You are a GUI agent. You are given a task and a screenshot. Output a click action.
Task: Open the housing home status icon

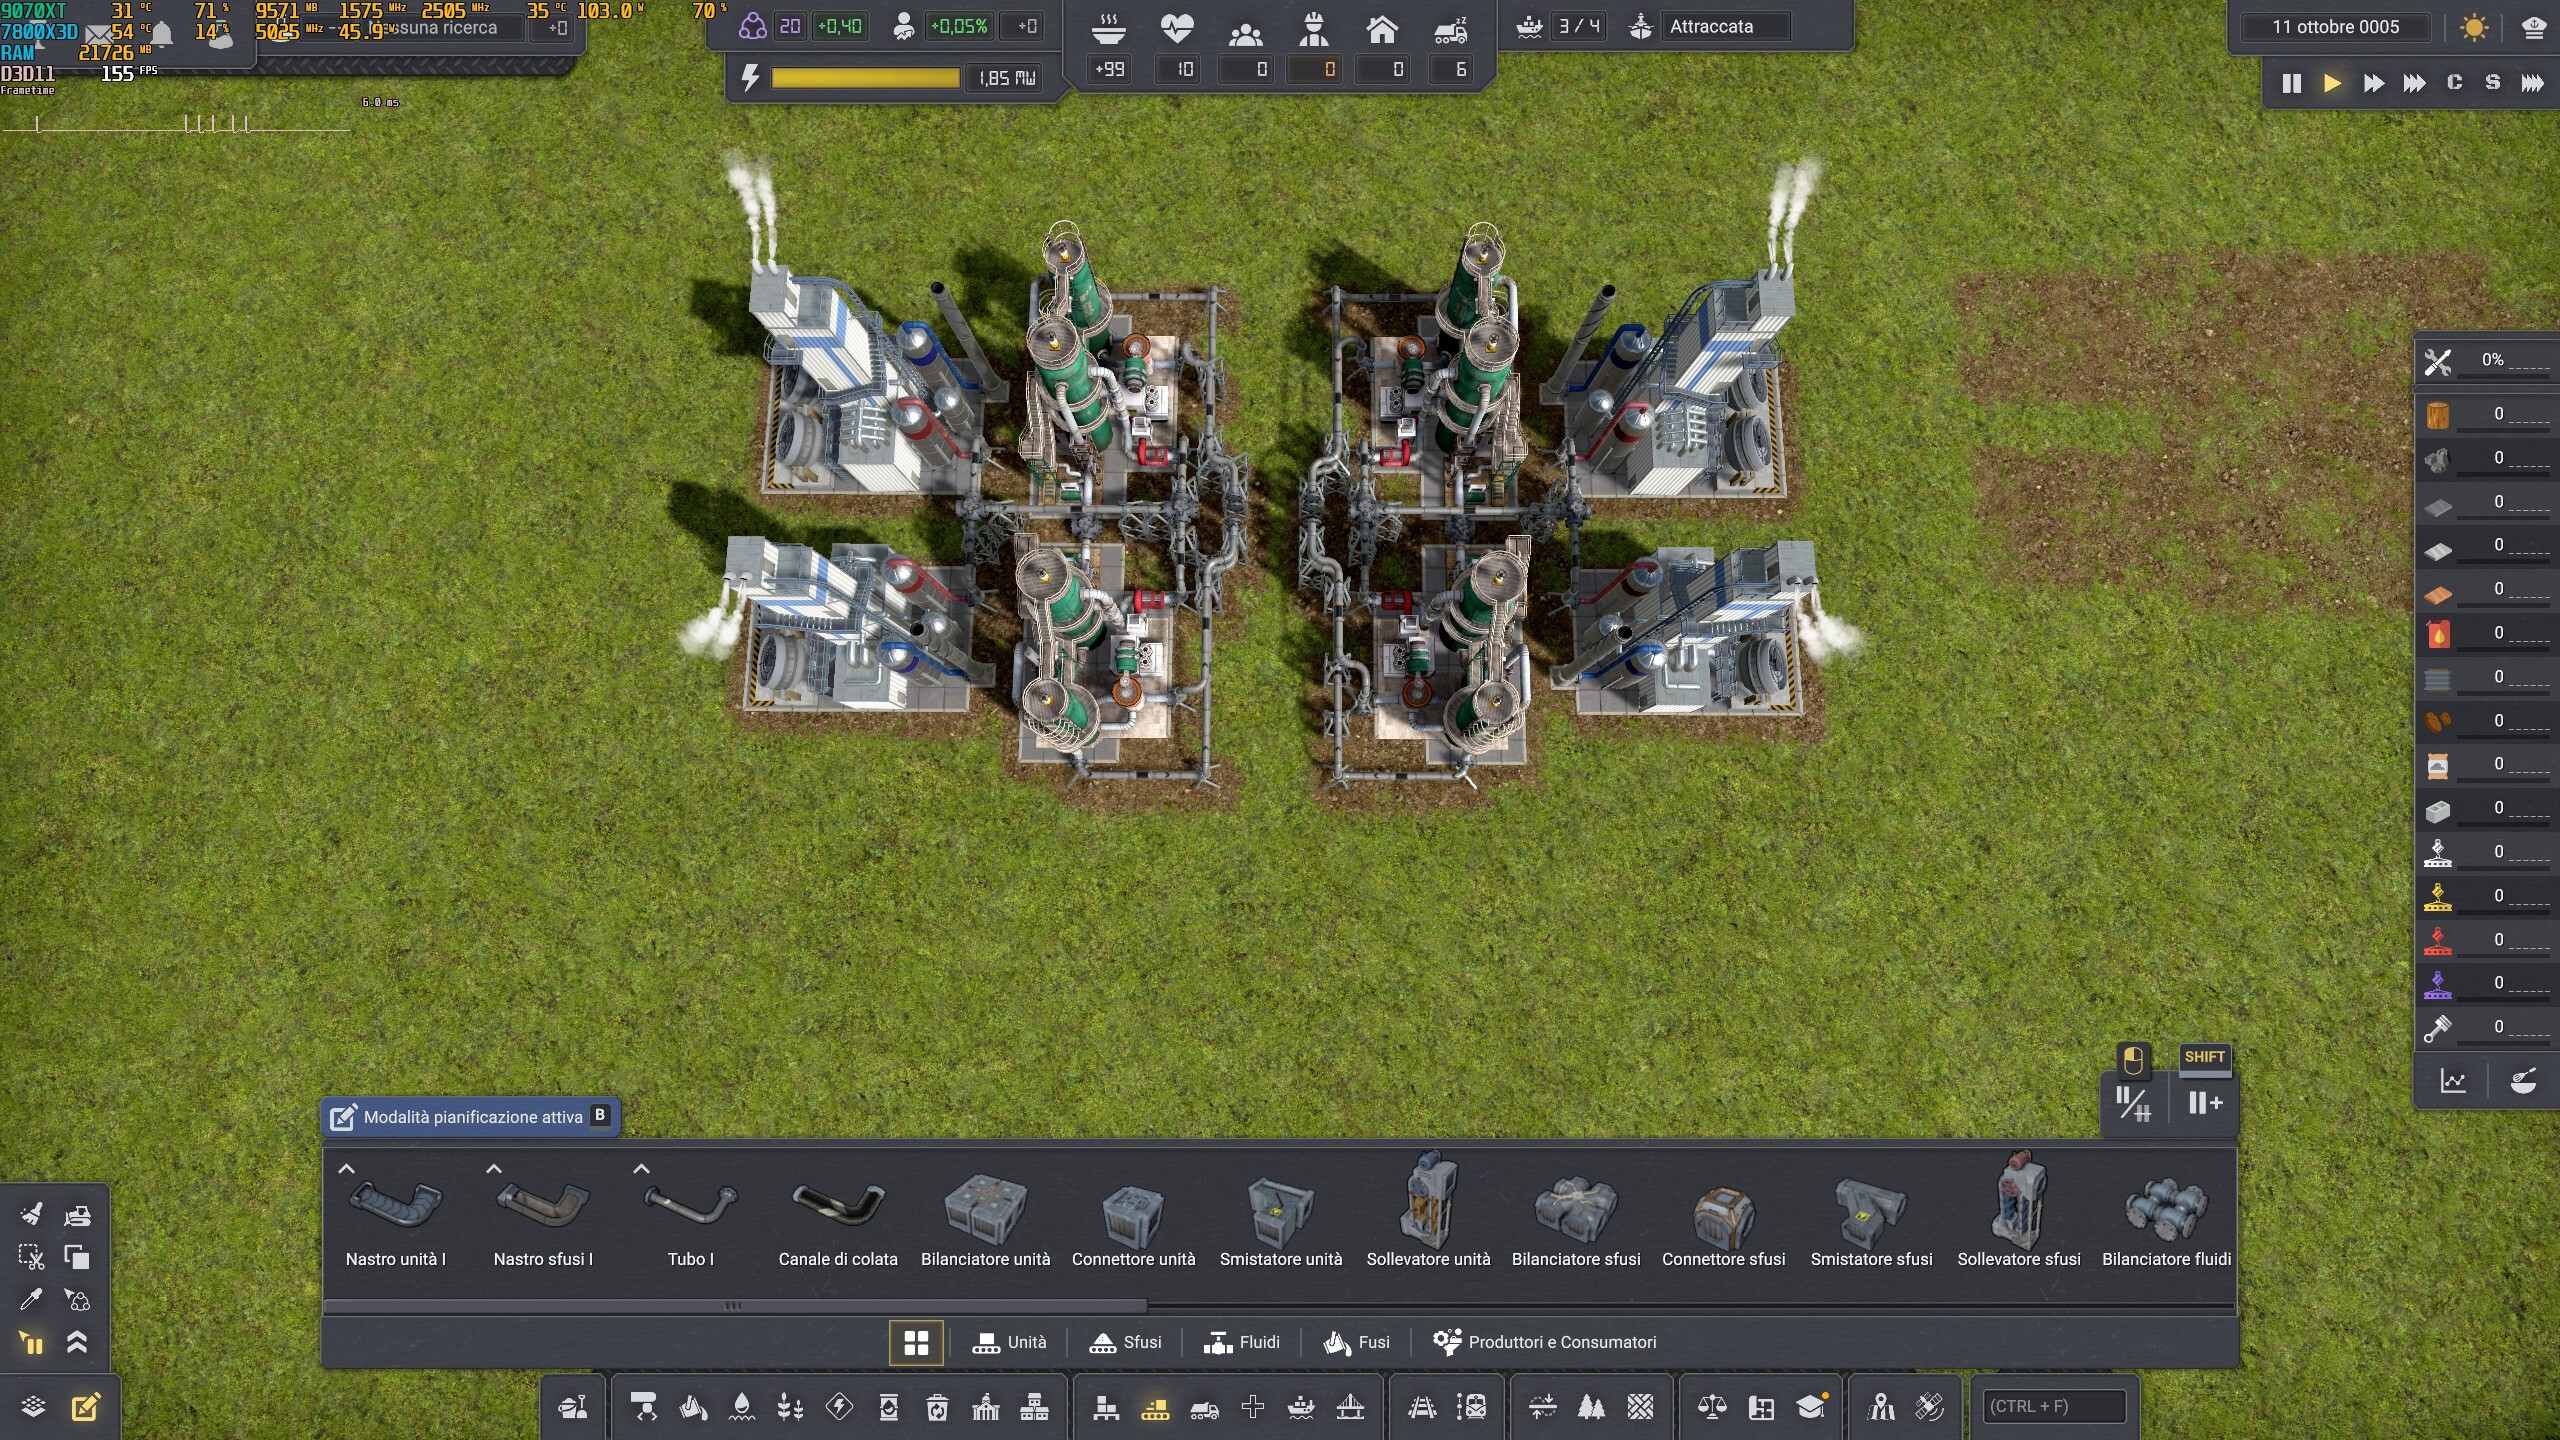[x=1382, y=29]
